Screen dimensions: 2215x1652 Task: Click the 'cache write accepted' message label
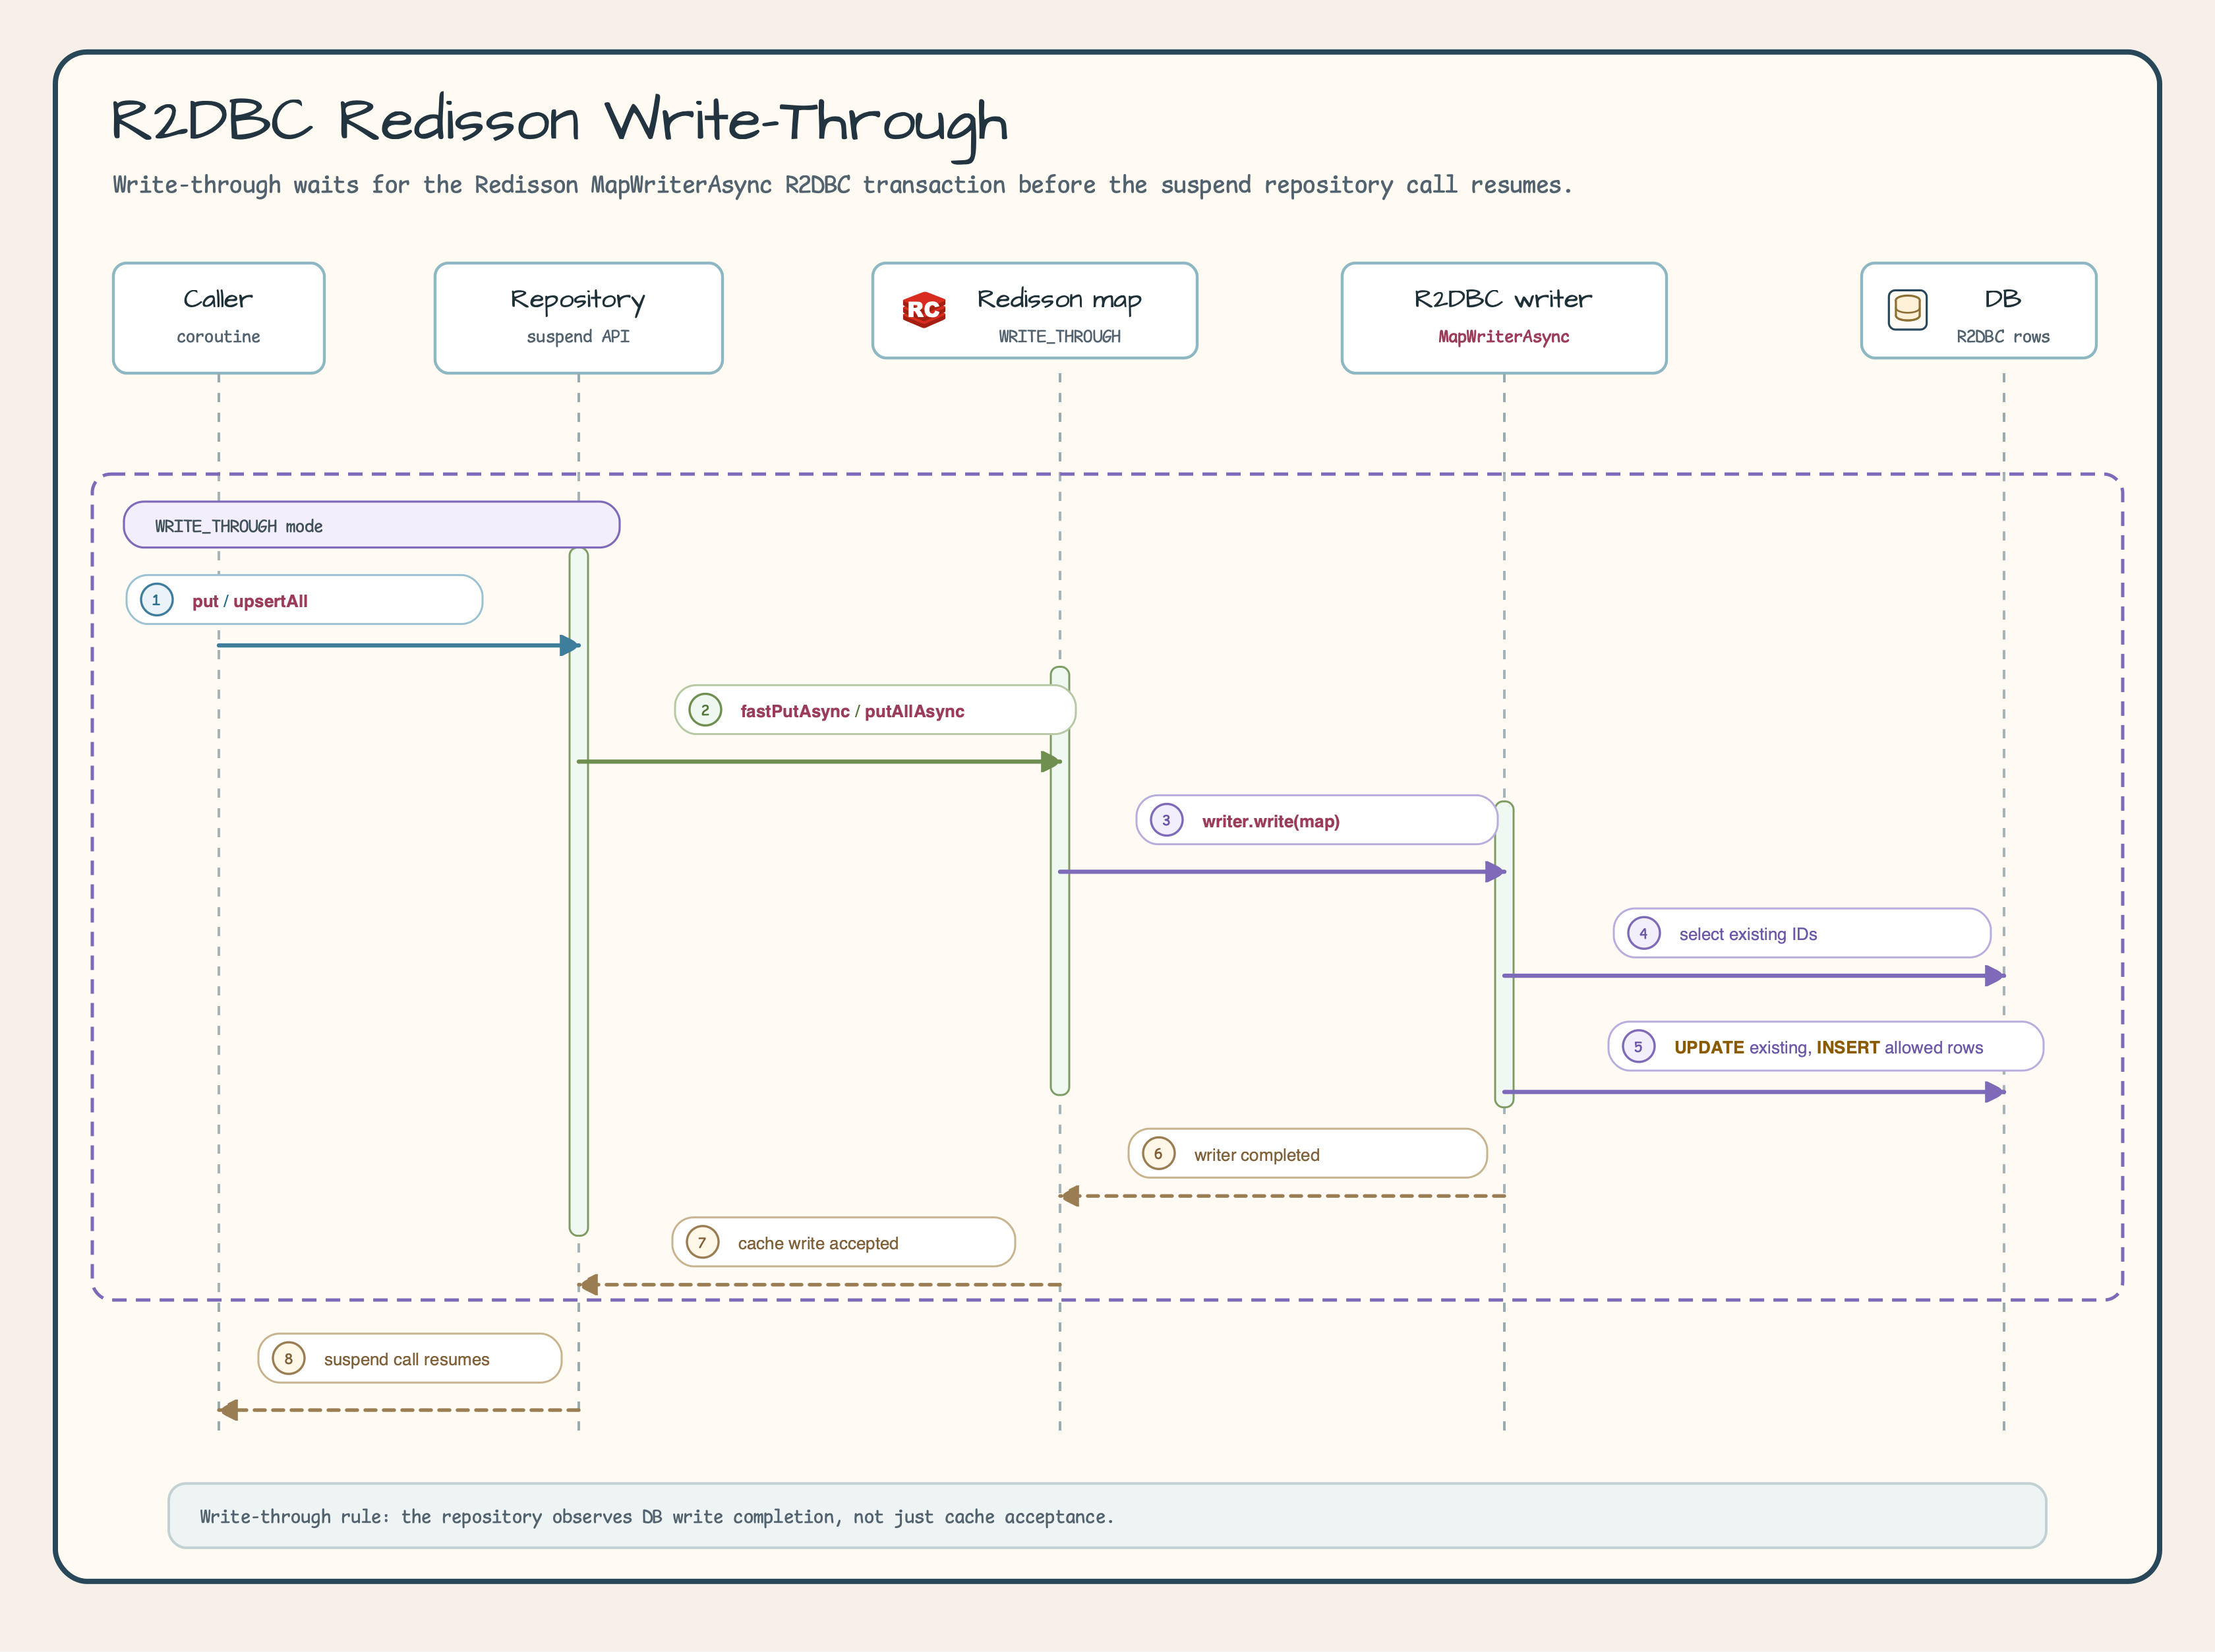pos(844,1242)
